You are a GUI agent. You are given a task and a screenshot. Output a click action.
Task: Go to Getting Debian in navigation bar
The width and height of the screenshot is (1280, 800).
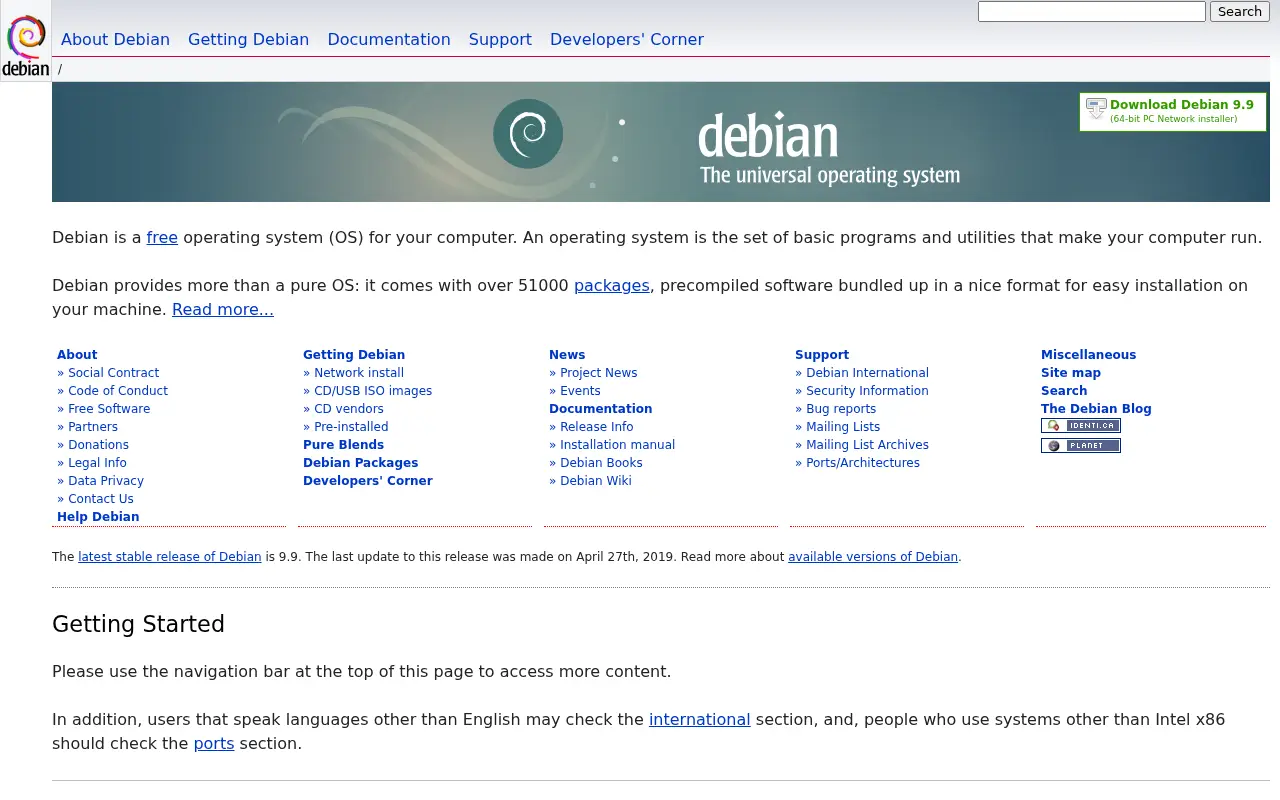pos(248,40)
